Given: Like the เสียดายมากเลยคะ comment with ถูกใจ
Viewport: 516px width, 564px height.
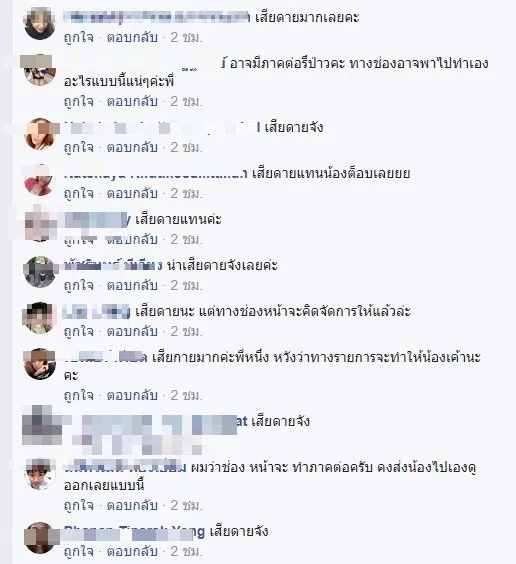Looking at the screenshot, I should (78, 37).
